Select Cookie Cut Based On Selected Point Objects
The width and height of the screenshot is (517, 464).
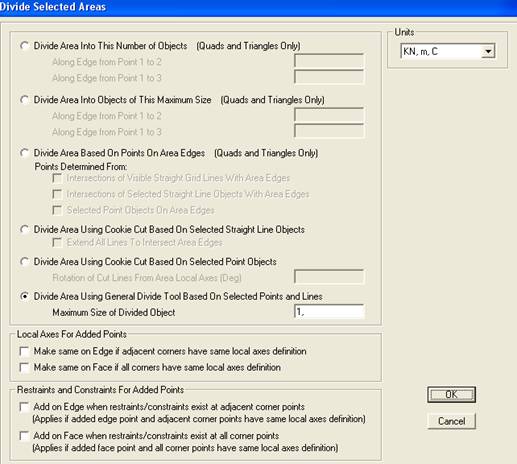24,262
